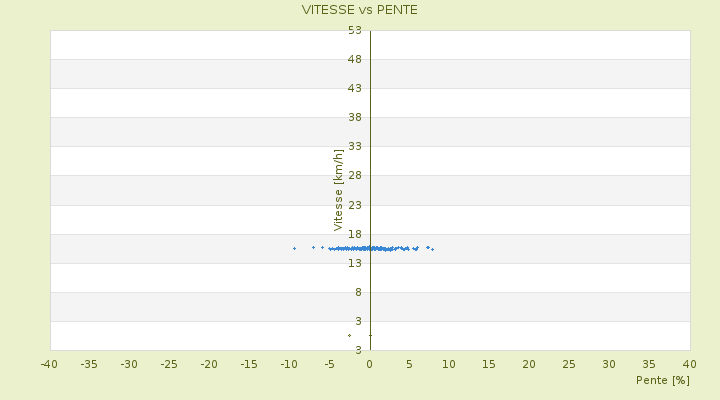Click the 48 tick label on the vertical axis

tap(355, 59)
